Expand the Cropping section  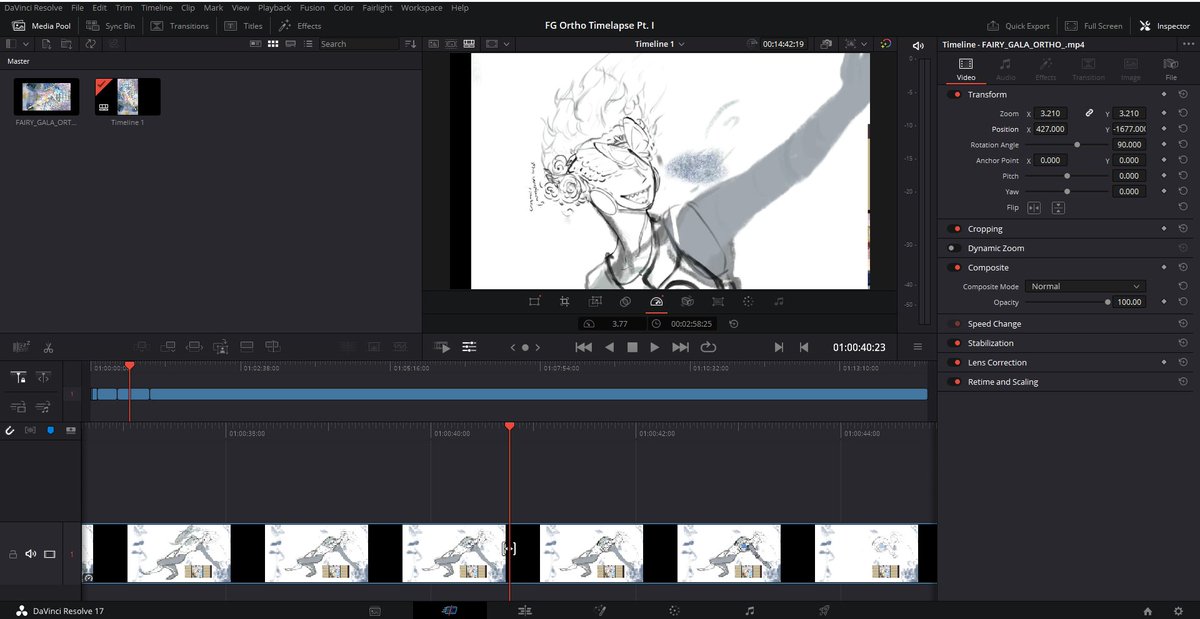coord(985,229)
